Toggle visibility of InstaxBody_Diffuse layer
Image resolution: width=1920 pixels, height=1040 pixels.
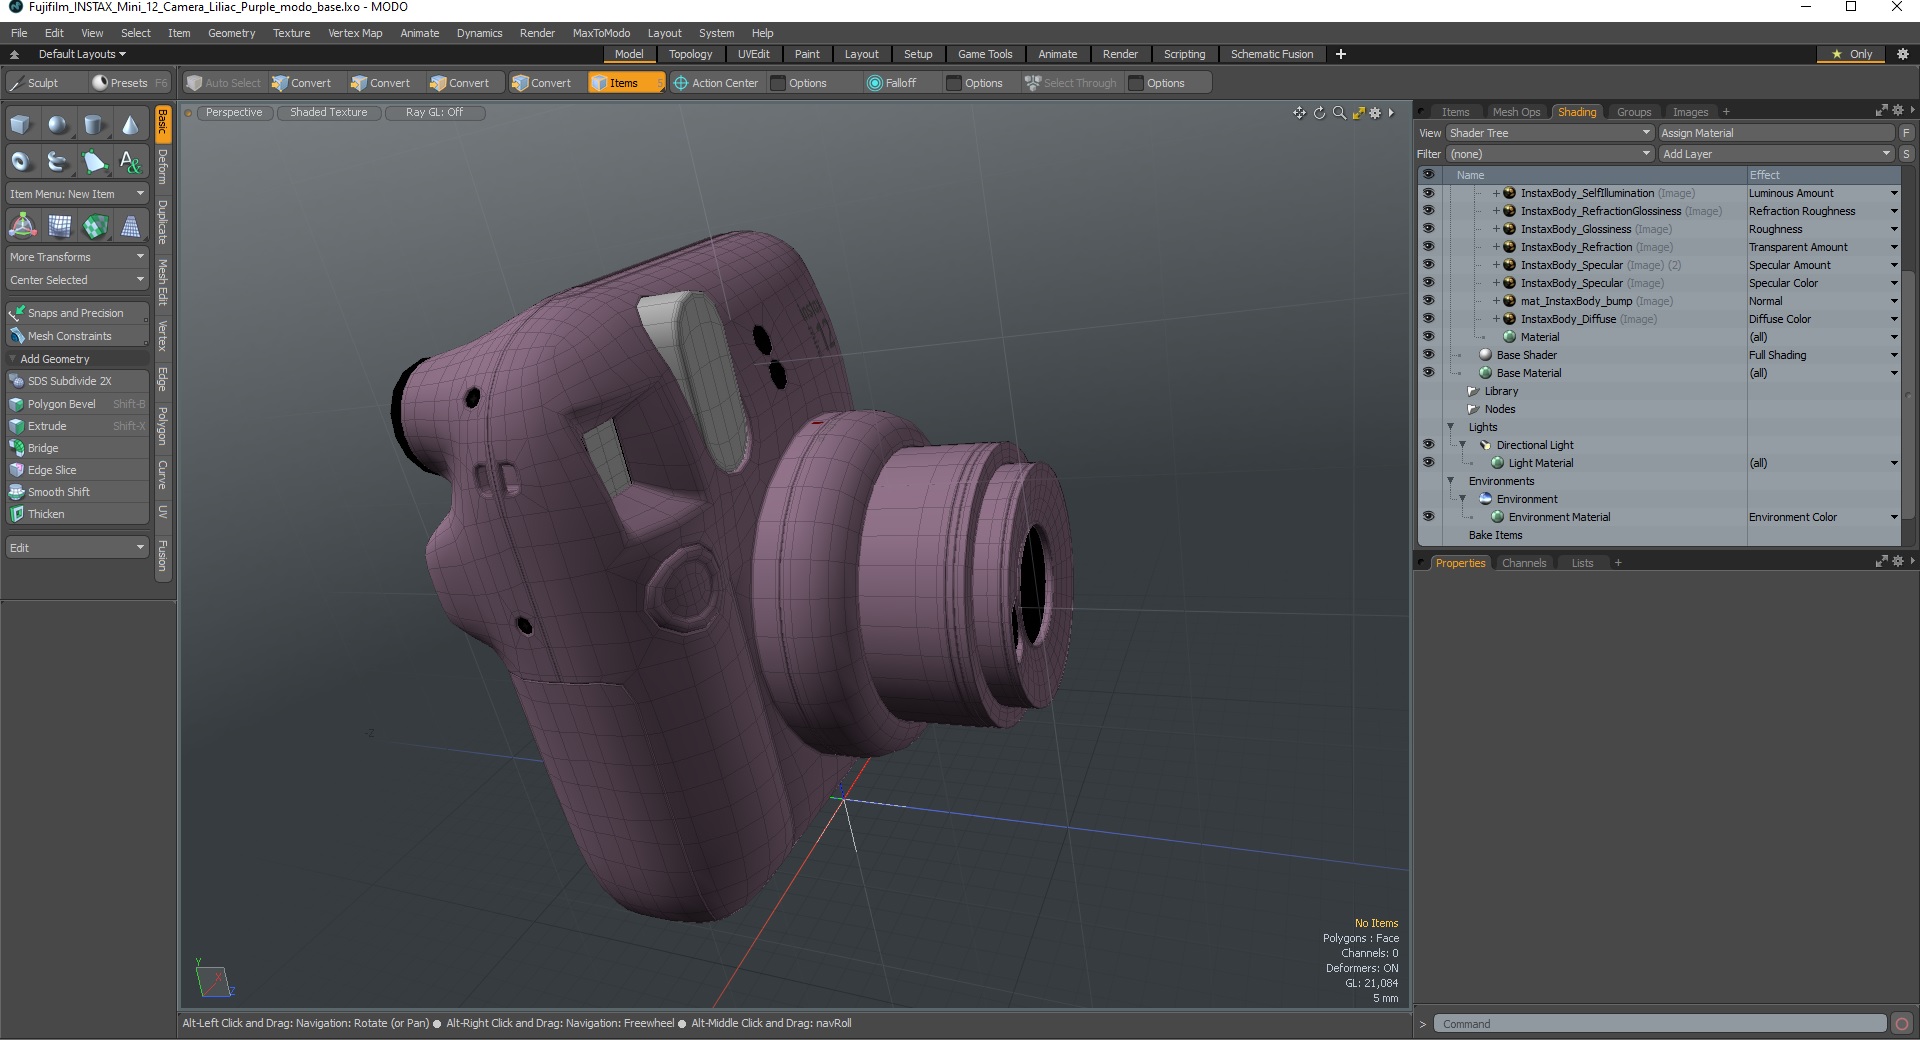point(1428,319)
